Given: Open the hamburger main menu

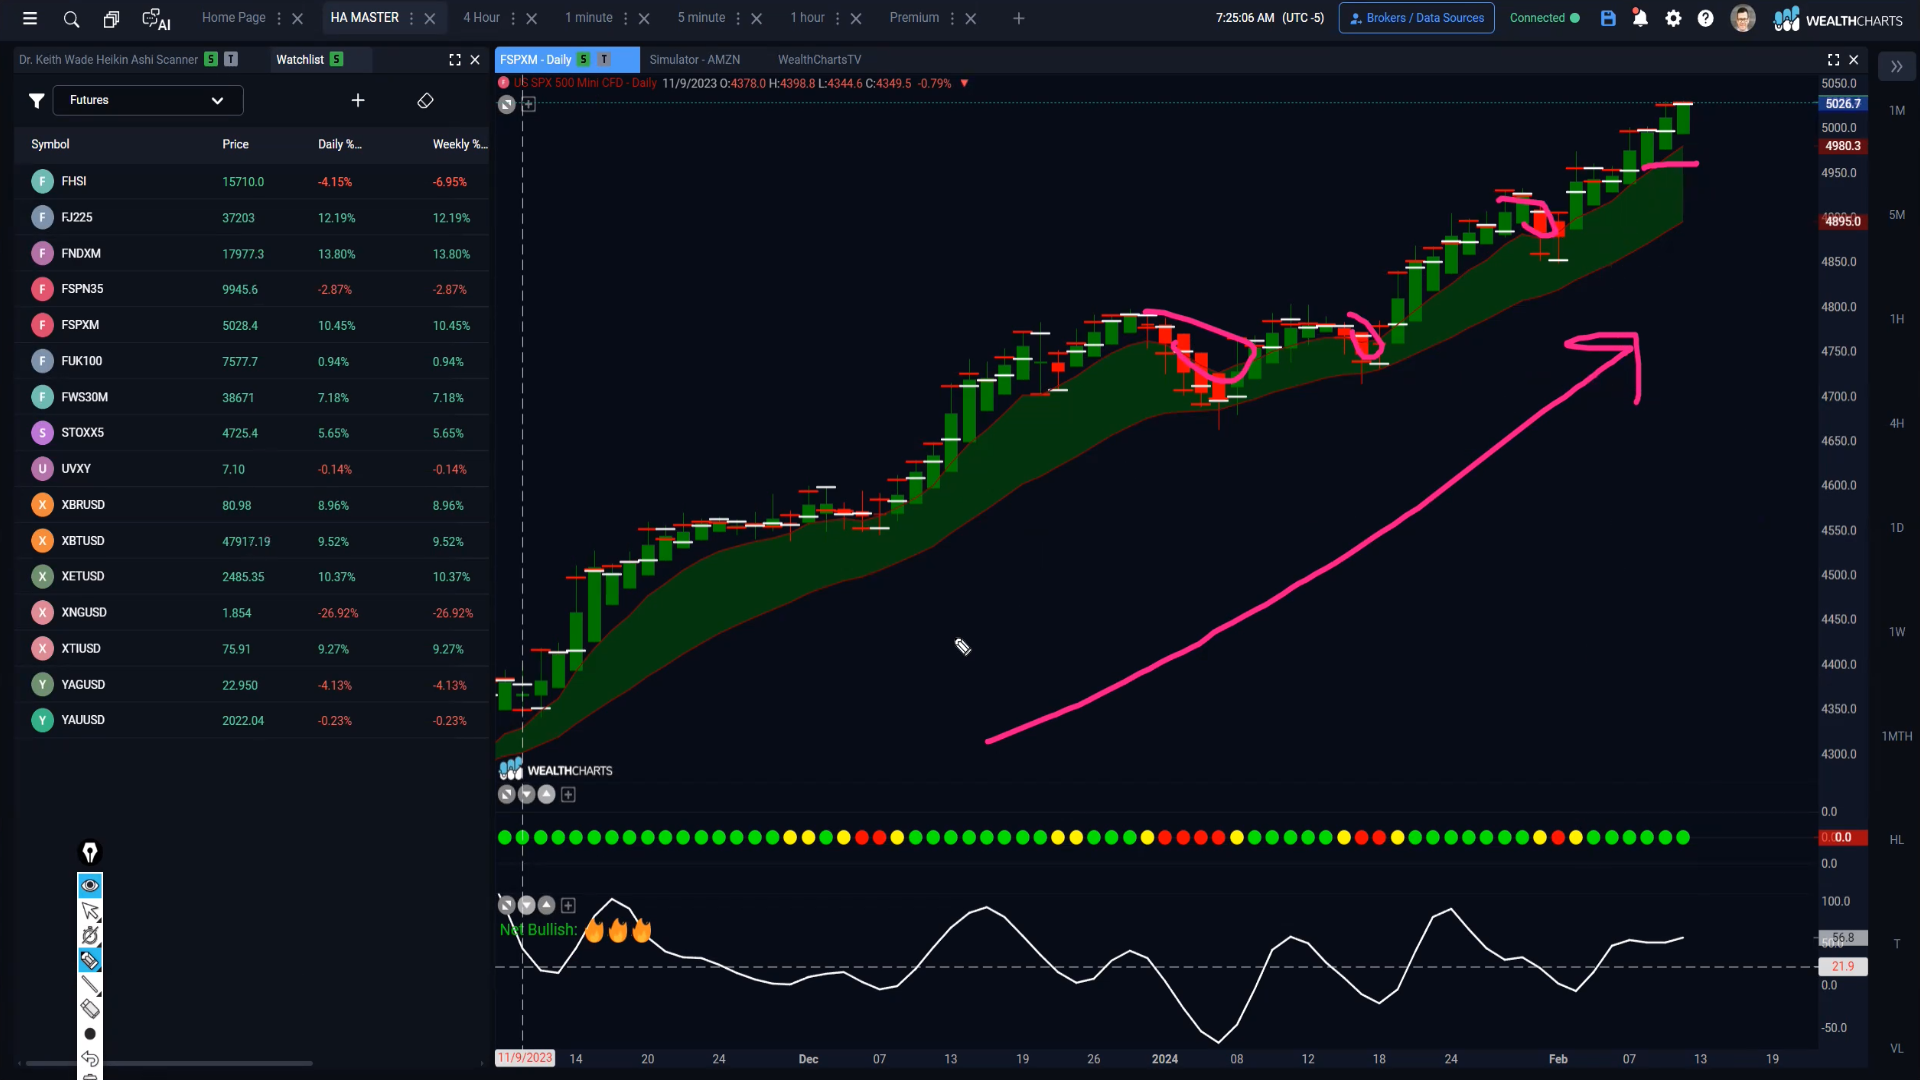Looking at the screenshot, I should (x=30, y=18).
